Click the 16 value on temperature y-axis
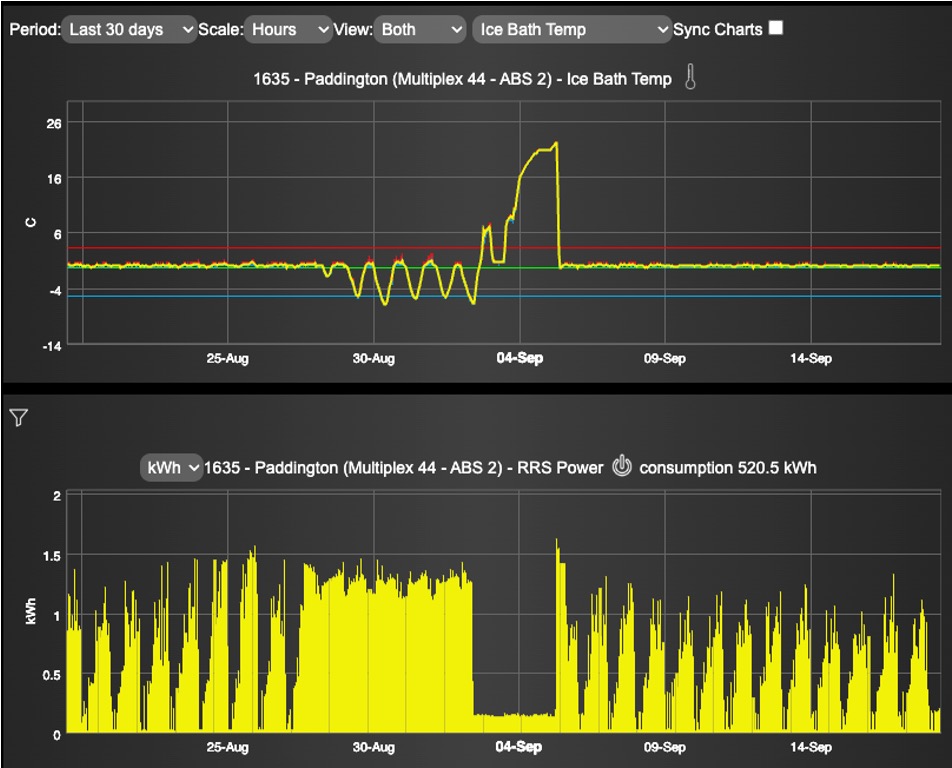 (x=53, y=178)
